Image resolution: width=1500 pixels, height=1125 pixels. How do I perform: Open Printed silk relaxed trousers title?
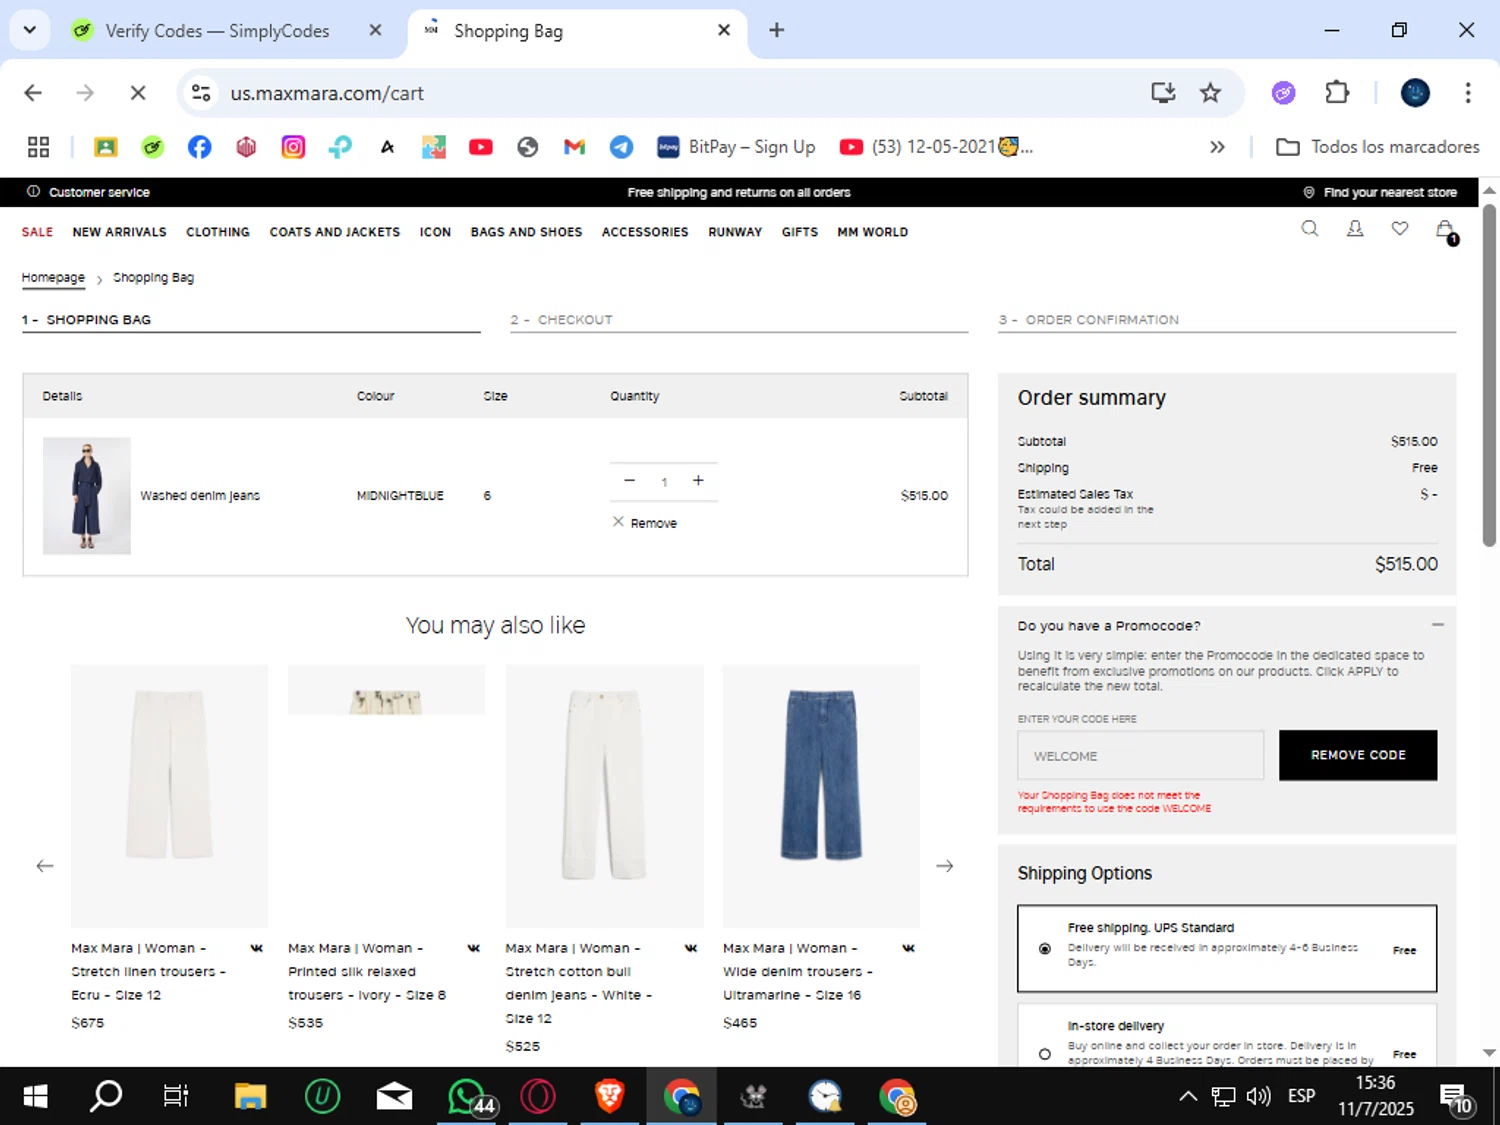click(367, 971)
